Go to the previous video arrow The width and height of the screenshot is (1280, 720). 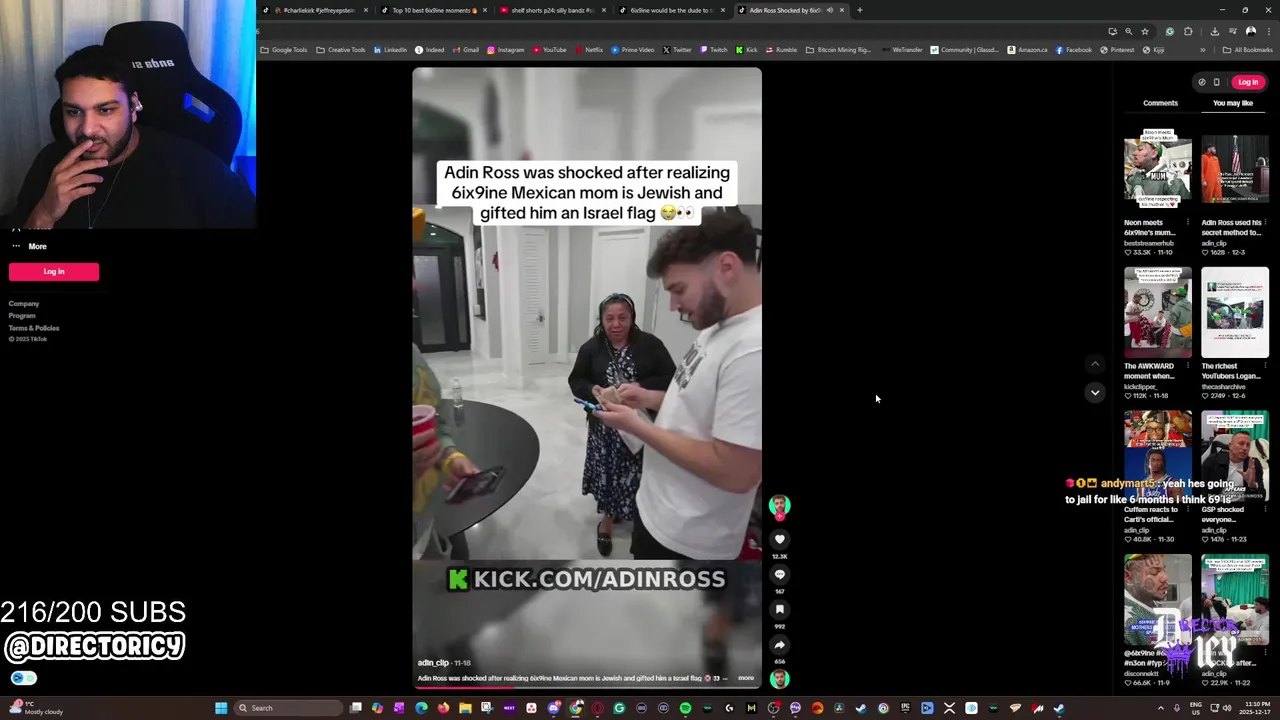[x=1095, y=364]
